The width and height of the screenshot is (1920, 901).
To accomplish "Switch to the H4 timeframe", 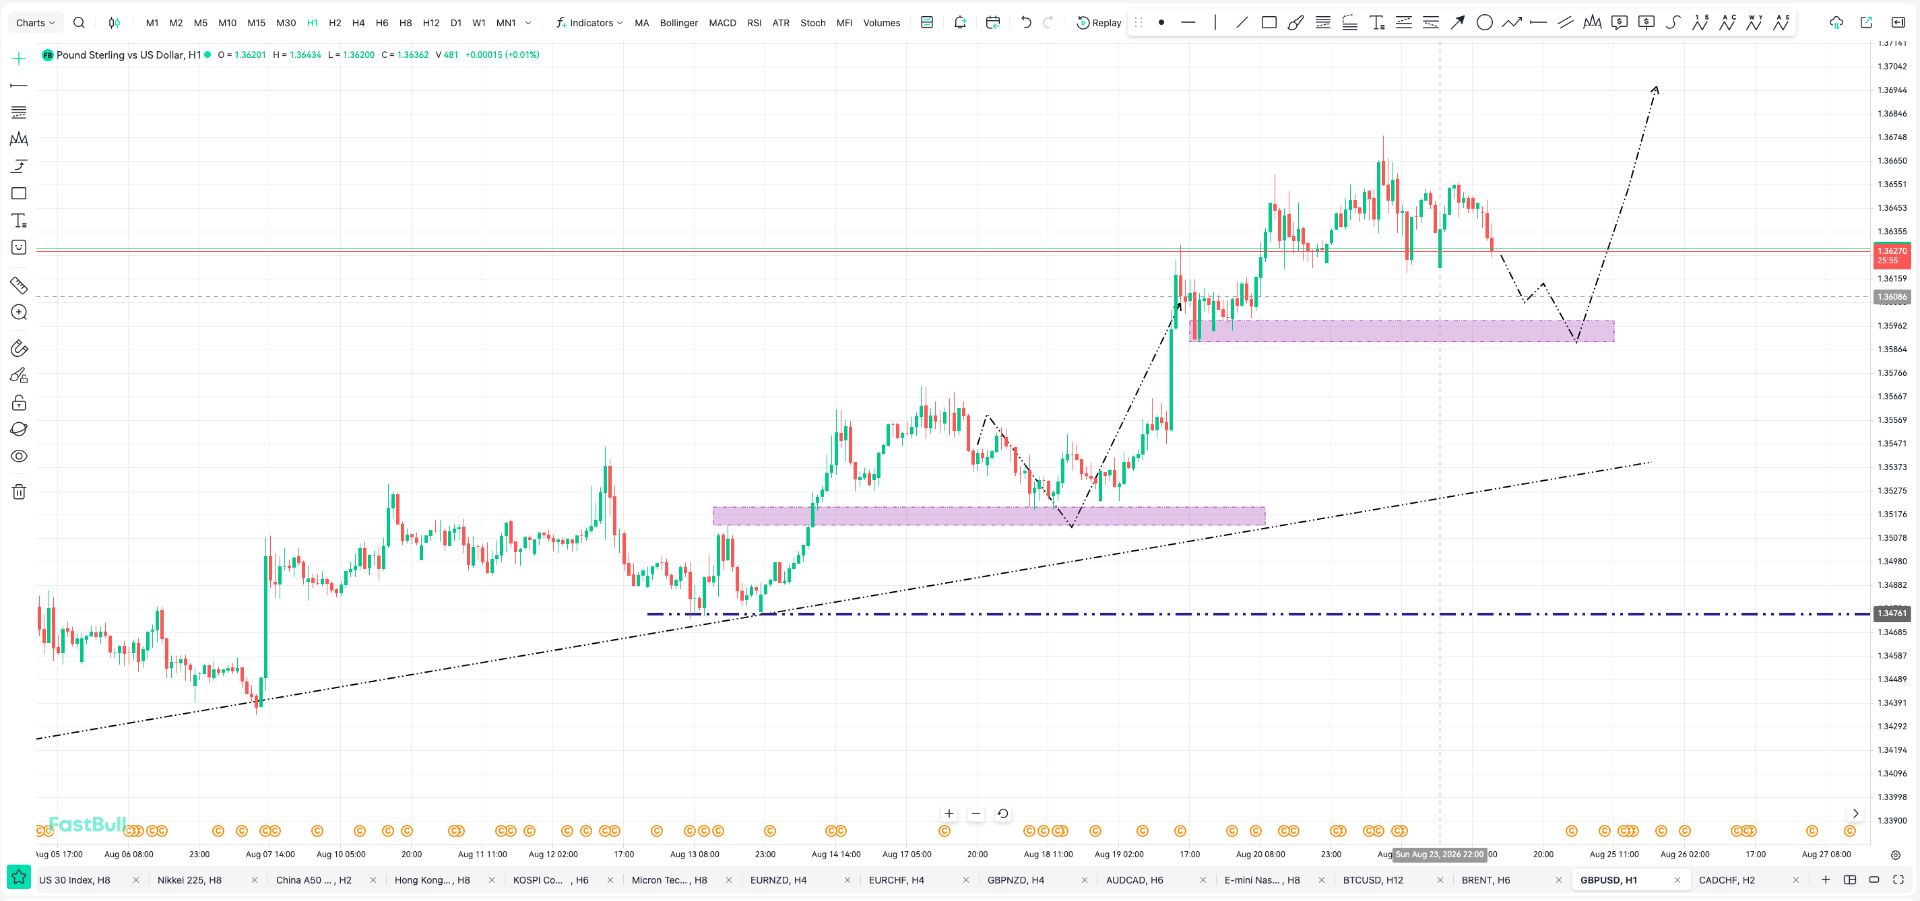I will tap(358, 23).
